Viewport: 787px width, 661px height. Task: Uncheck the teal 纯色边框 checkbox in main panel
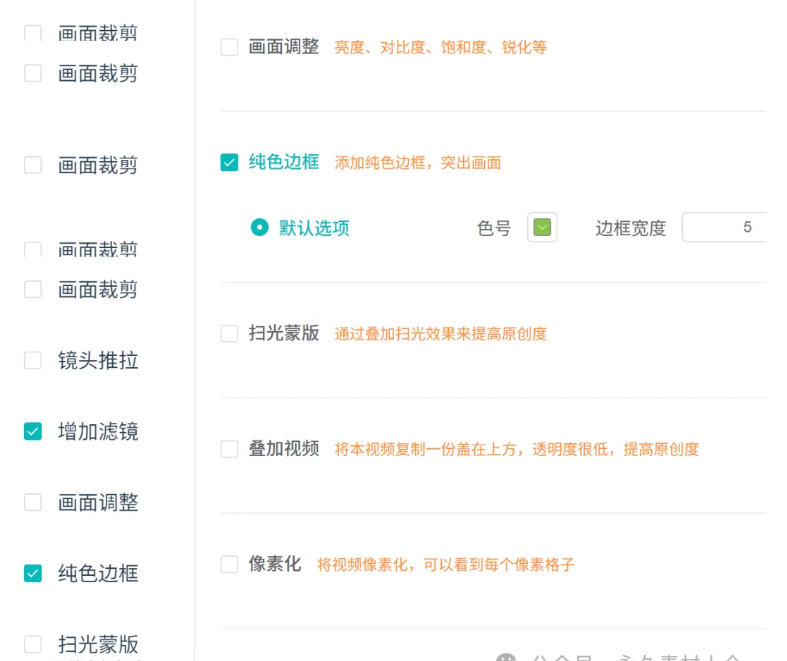pos(229,162)
